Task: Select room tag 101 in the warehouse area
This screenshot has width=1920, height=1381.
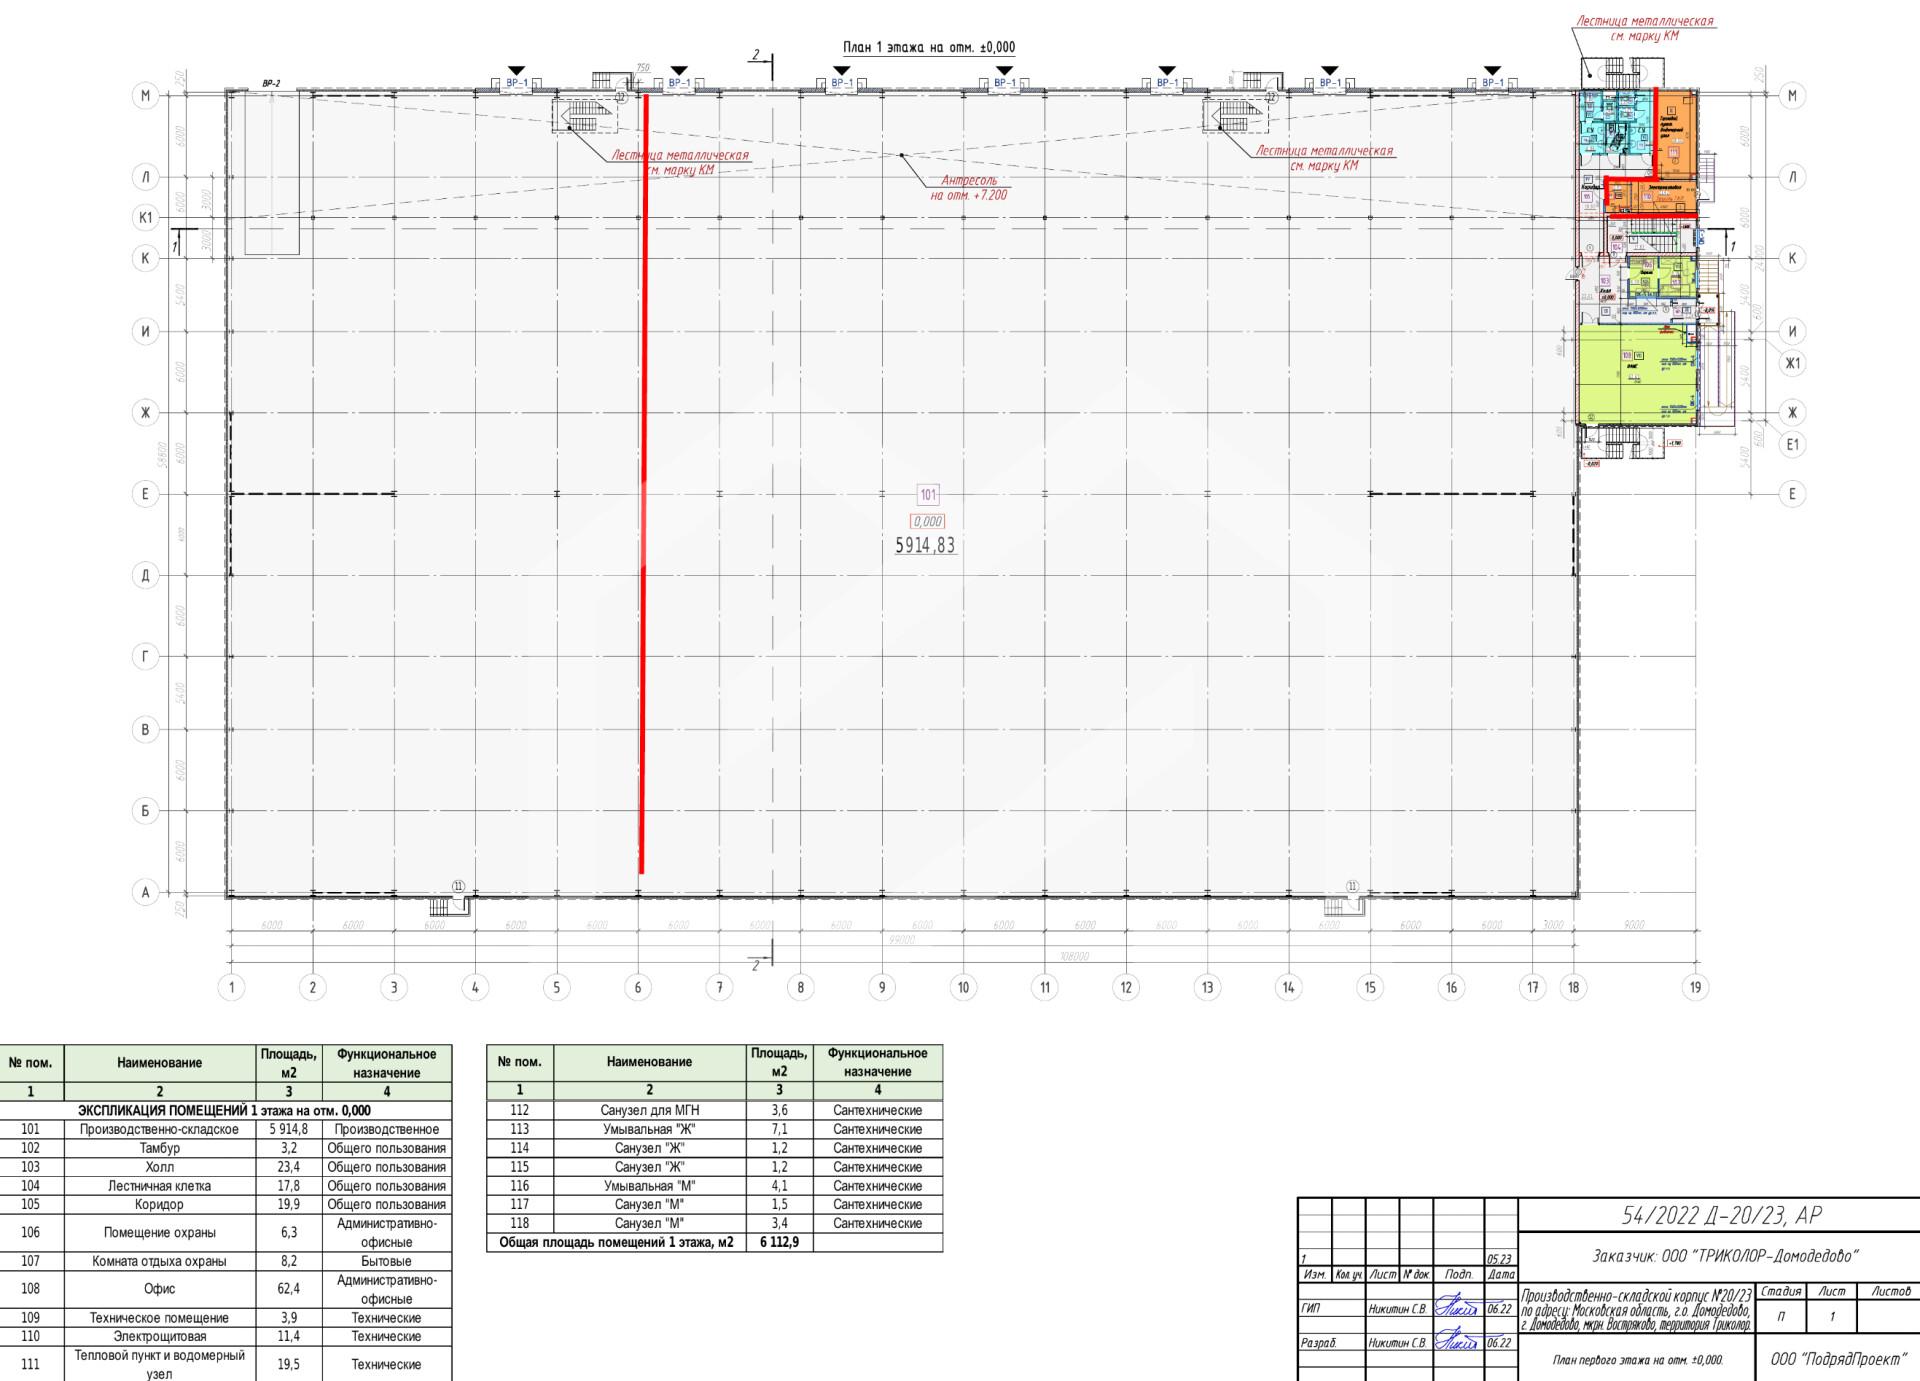Action: pyautogui.click(x=926, y=493)
